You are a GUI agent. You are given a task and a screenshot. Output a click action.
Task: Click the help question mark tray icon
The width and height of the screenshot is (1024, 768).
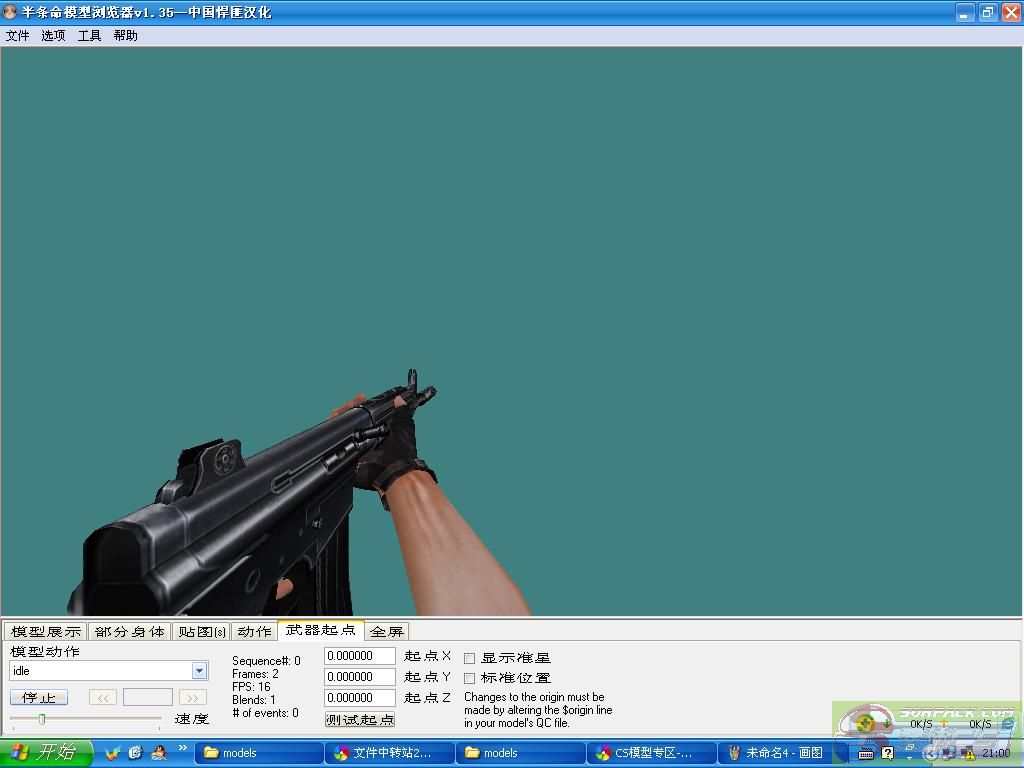point(887,753)
